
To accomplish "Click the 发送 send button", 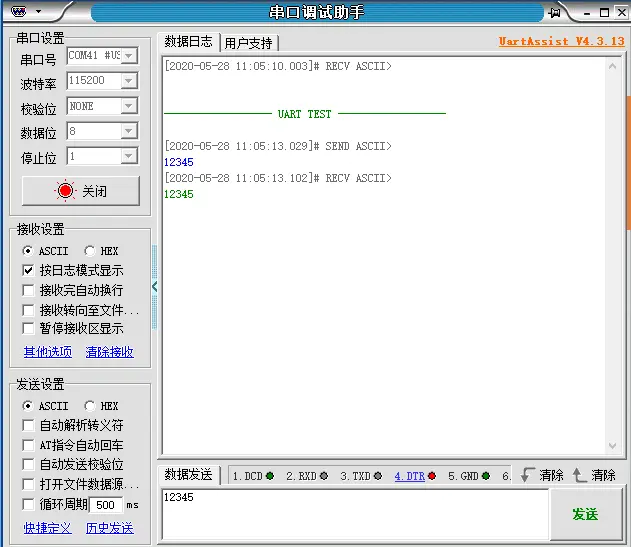I will click(586, 514).
